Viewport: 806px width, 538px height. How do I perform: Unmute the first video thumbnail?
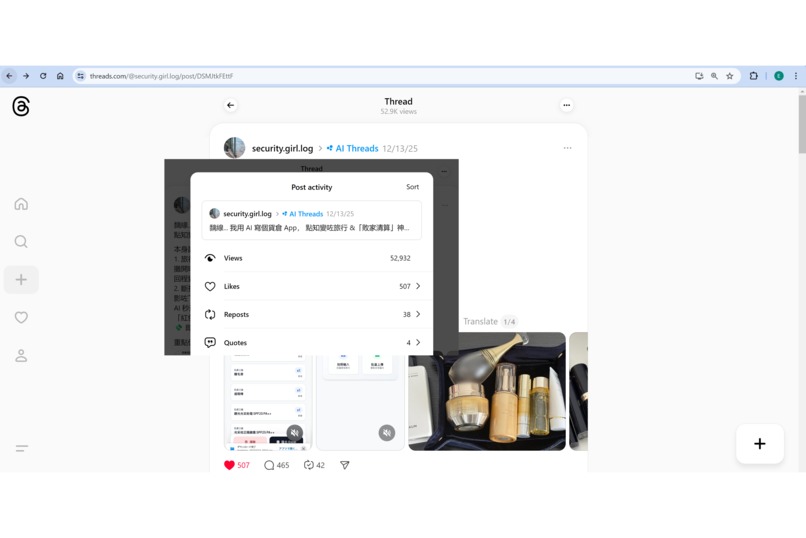[x=295, y=433]
